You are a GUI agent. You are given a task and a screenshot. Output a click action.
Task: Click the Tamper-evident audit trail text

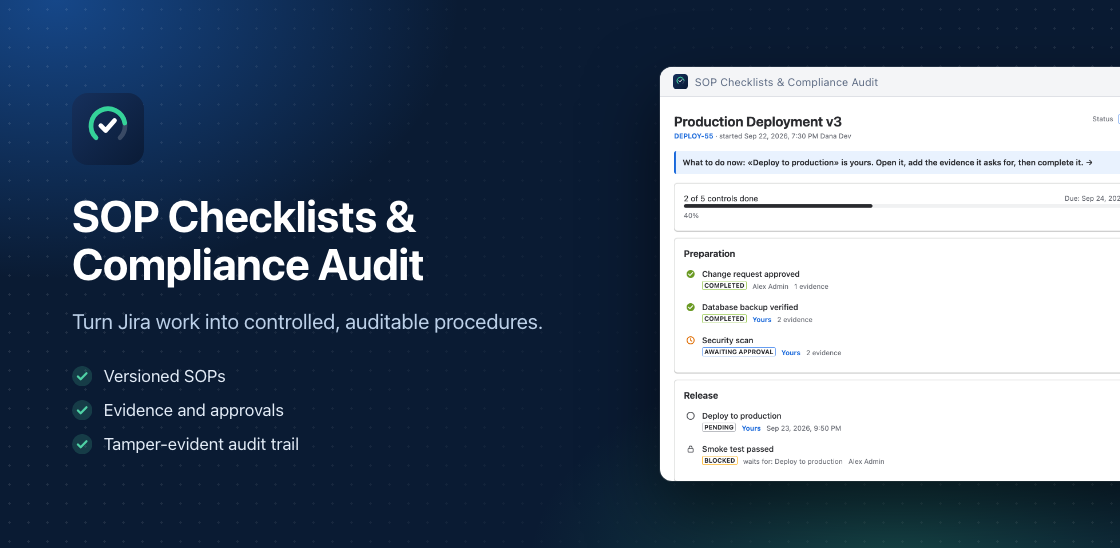201,444
